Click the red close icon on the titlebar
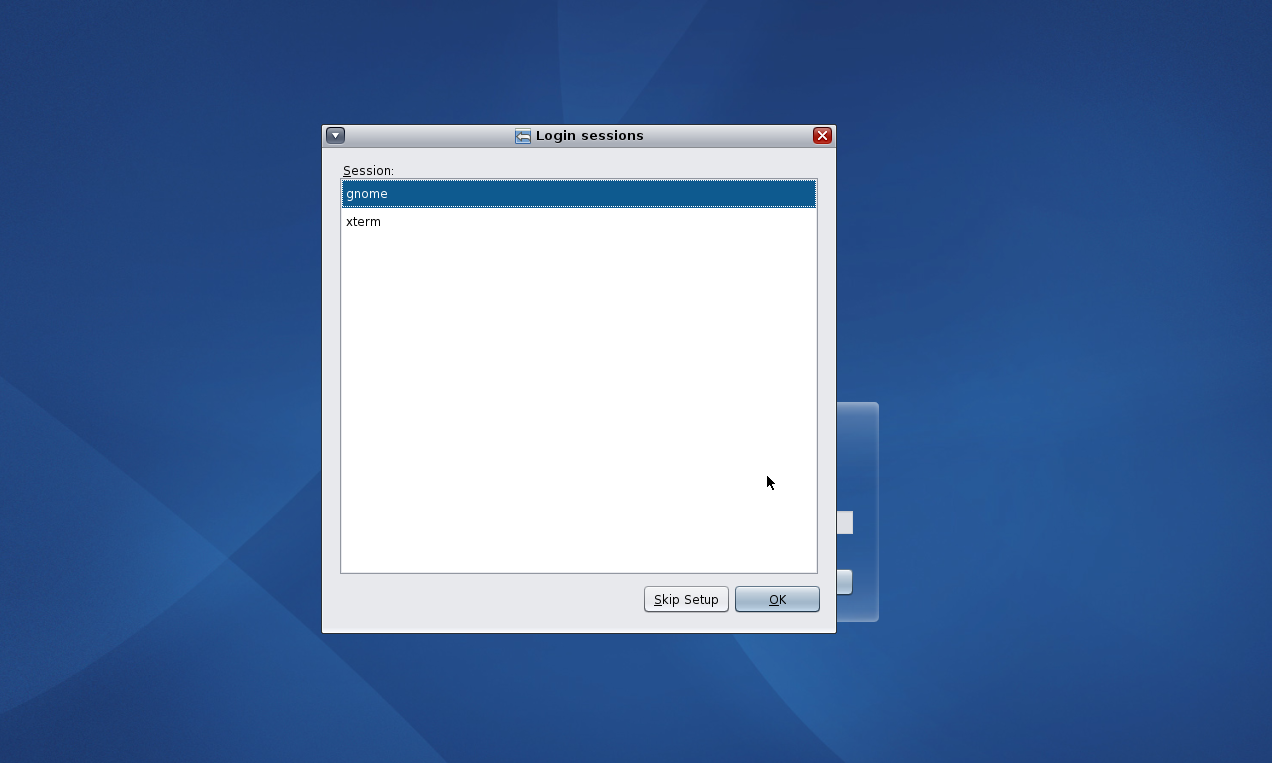1272x763 pixels. [822, 135]
